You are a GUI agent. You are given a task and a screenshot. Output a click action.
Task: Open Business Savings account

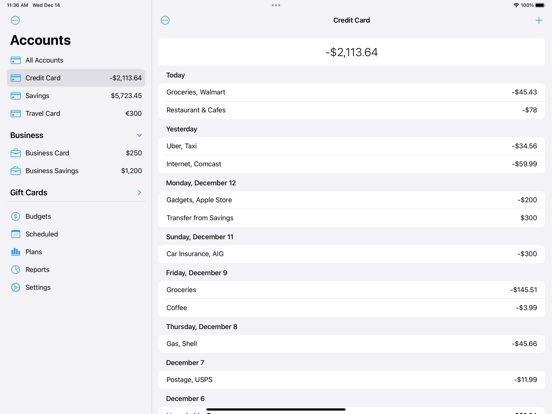pos(76,171)
